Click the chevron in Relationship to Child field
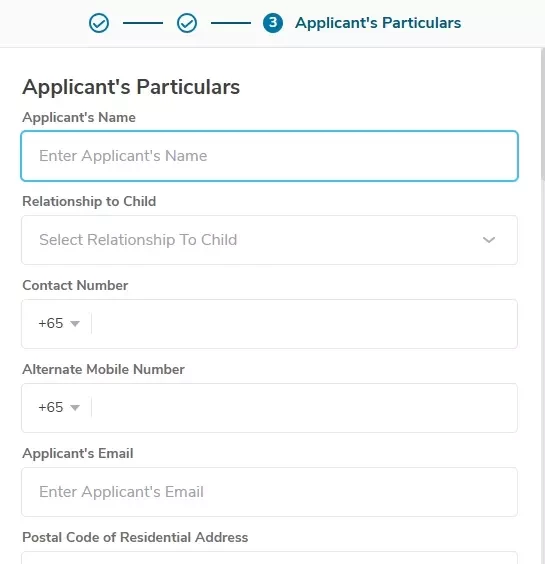The height and width of the screenshot is (564, 545). (x=489, y=240)
